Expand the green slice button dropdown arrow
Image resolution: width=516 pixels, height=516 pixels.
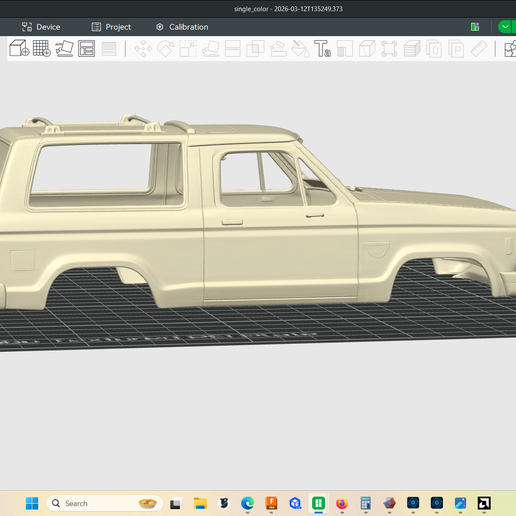tap(505, 27)
